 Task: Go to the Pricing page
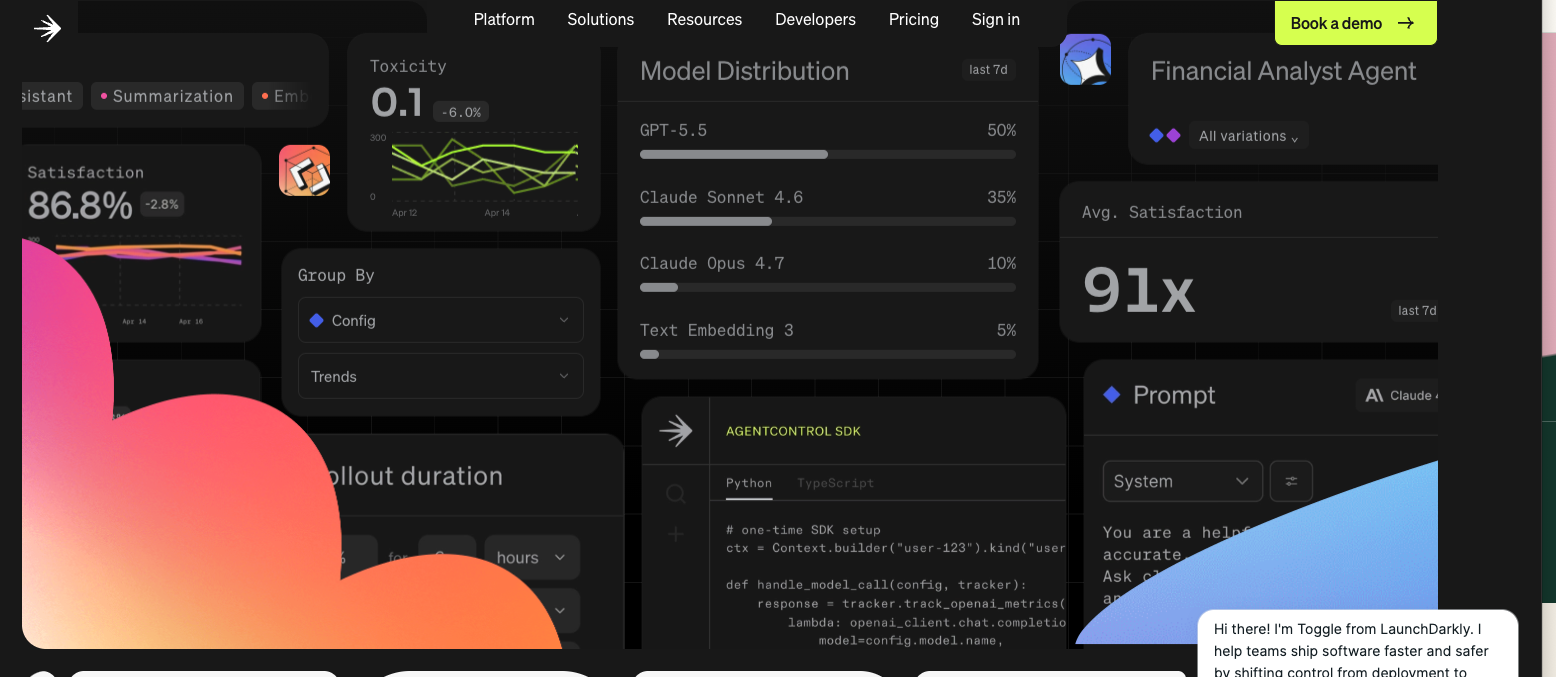tap(914, 20)
